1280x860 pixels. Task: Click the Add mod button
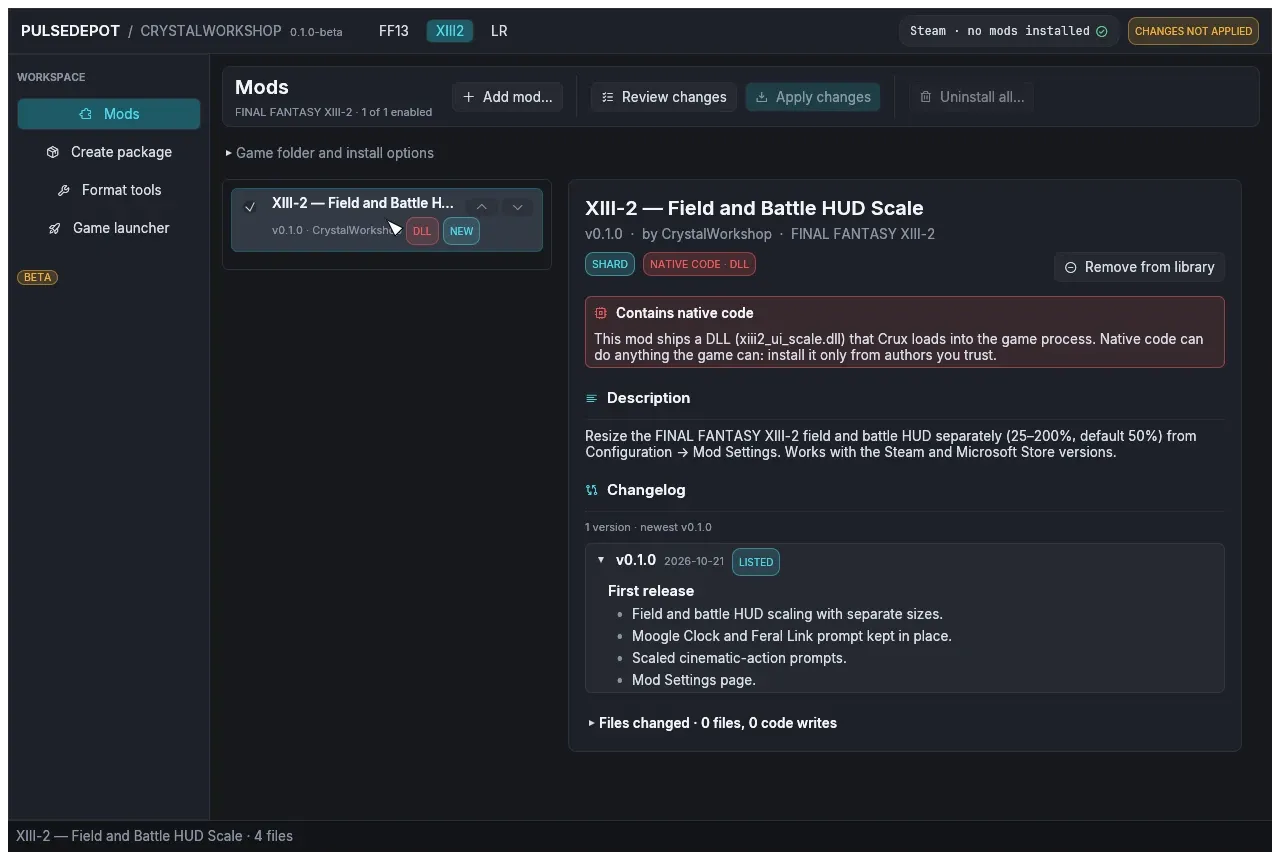coord(508,97)
